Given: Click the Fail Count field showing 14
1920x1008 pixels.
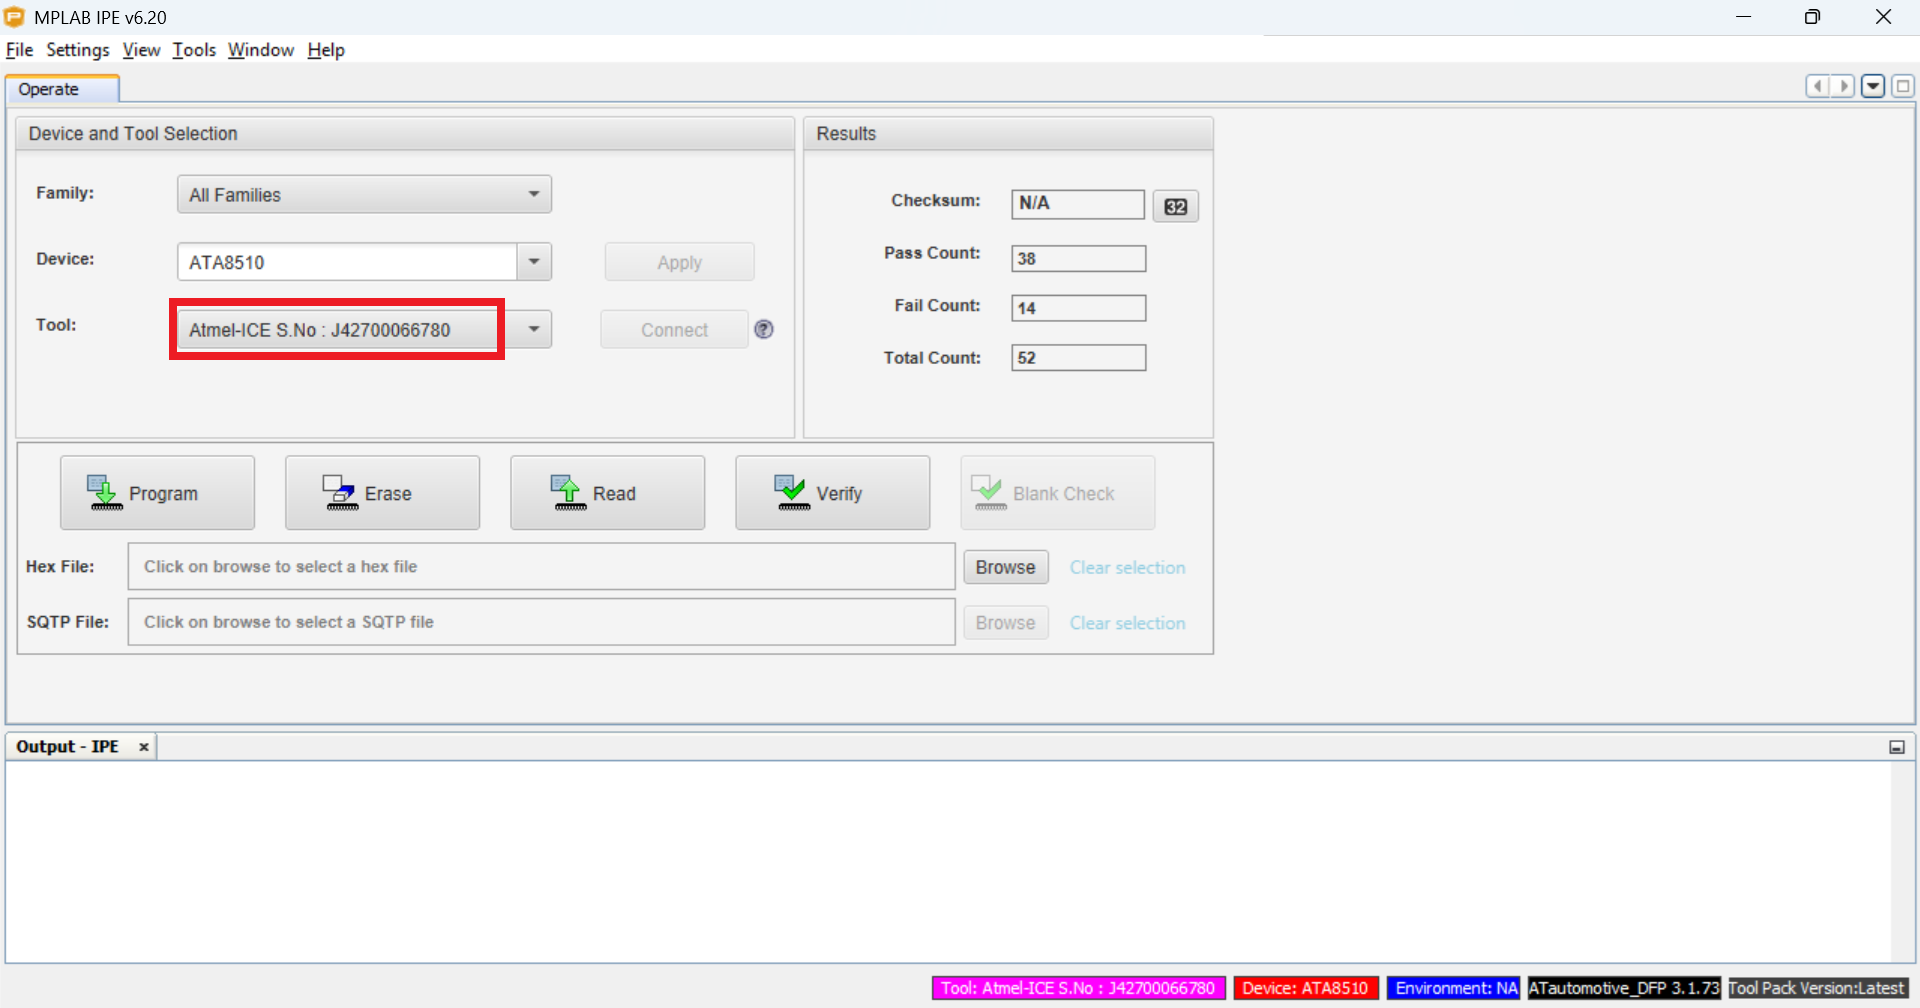Looking at the screenshot, I should [x=1078, y=308].
